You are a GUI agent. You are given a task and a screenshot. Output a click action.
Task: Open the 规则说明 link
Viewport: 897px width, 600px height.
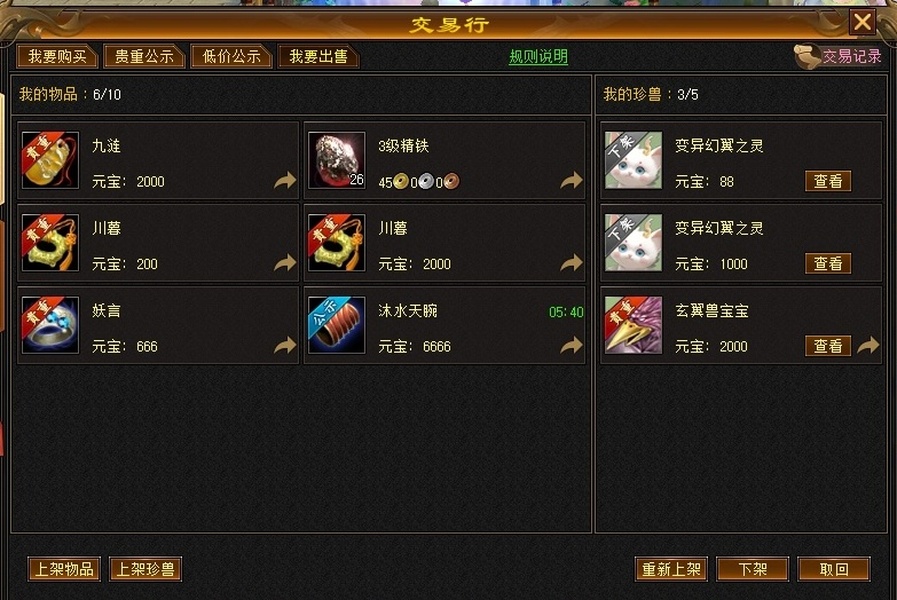click(x=538, y=57)
